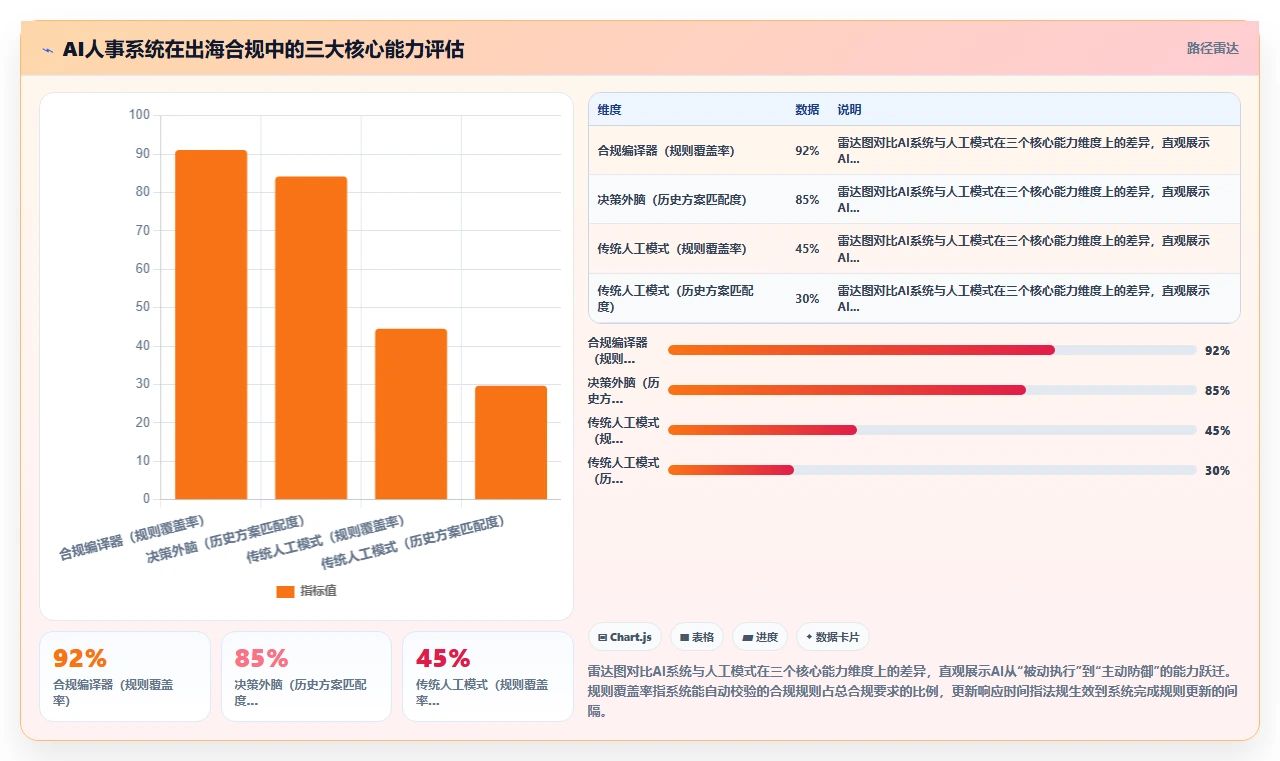The height and width of the screenshot is (761, 1280).
Task: Click the page title AI人事系统在出海合规中的三大核心能力评估
Action: [x=263, y=49]
